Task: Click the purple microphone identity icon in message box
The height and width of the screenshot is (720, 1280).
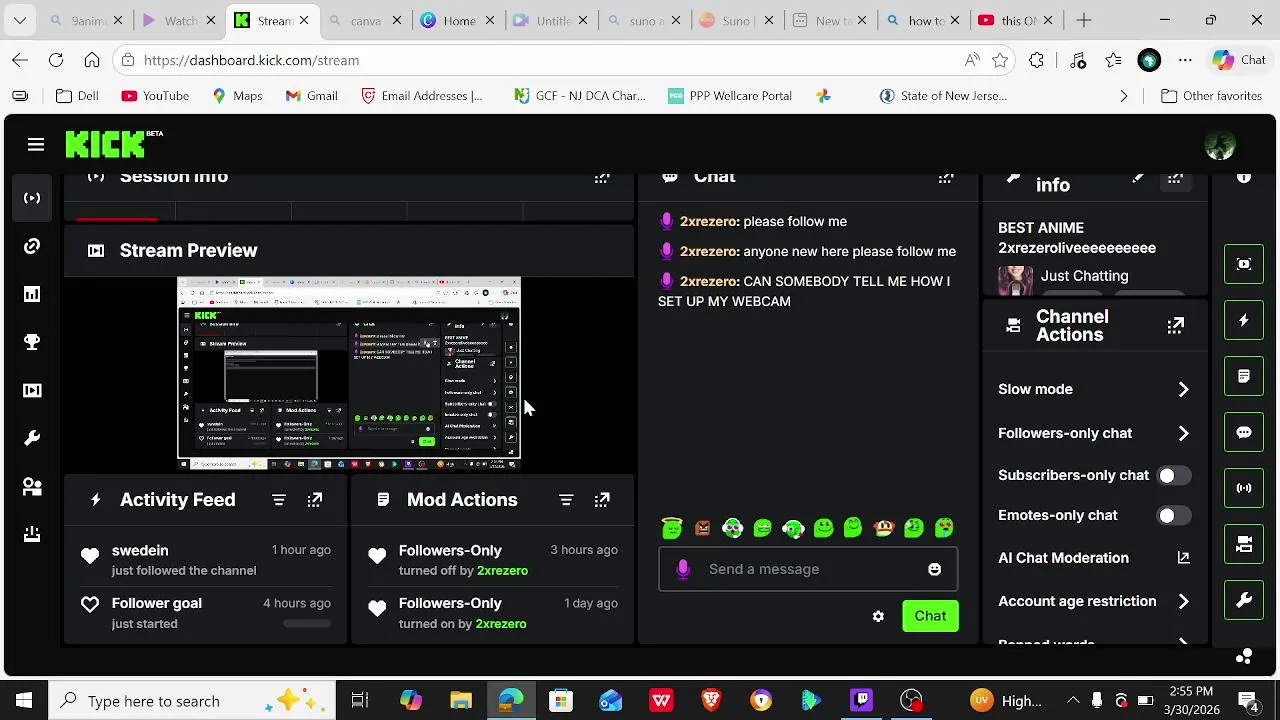Action: point(683,569)
